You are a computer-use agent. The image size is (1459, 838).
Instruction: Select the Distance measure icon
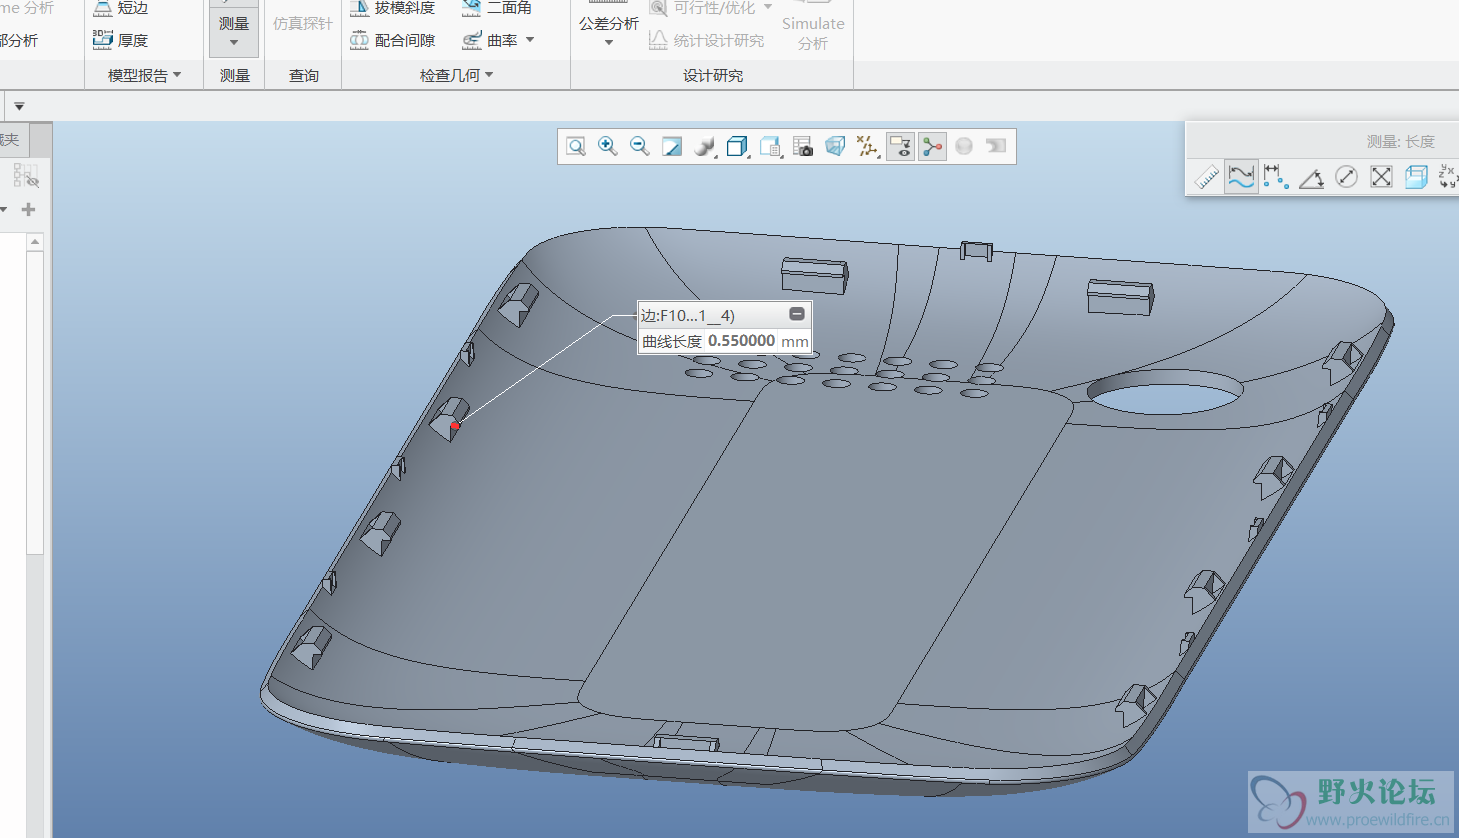1275,177
